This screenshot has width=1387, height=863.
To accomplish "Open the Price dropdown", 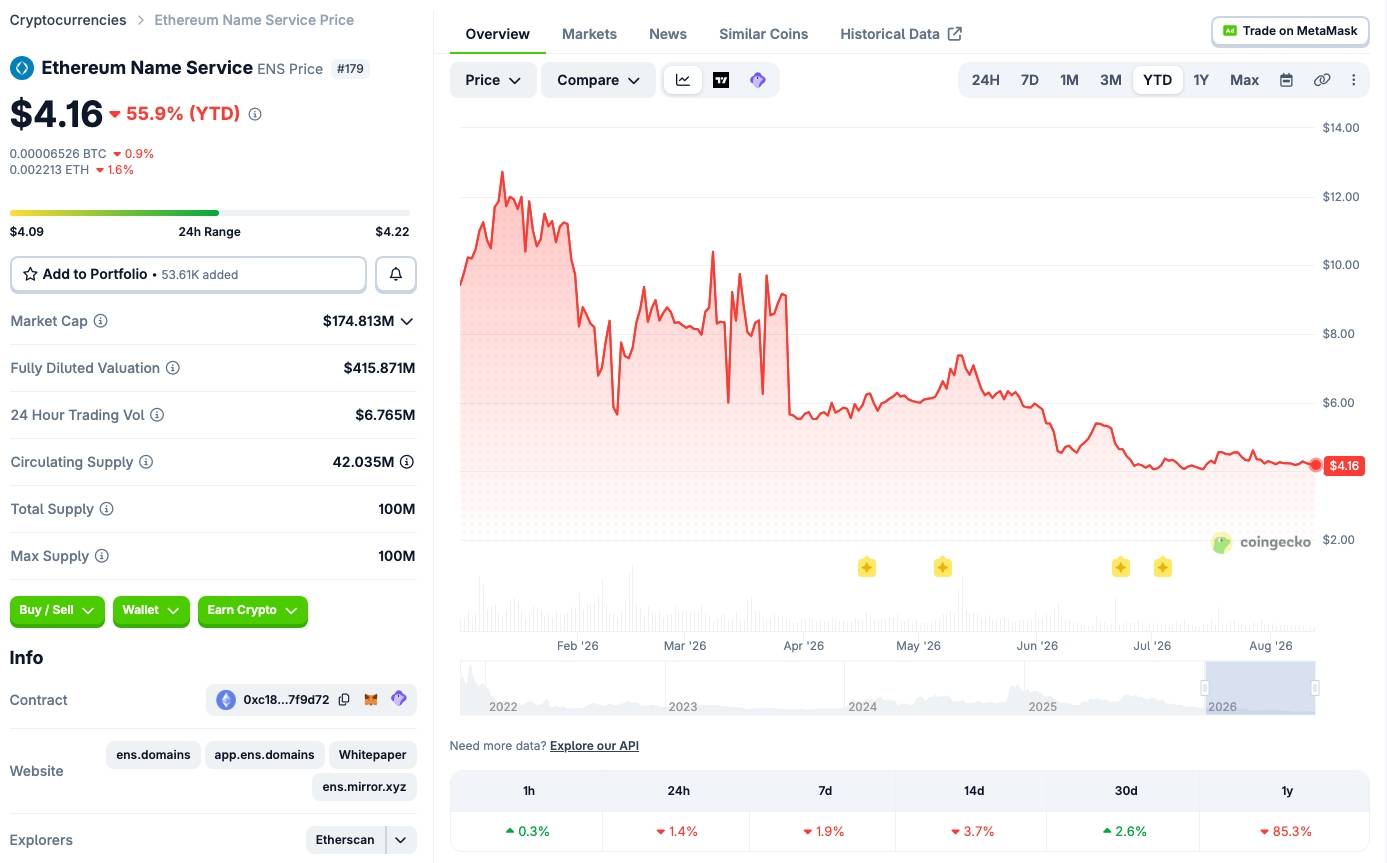I will (x=493, y=80).
